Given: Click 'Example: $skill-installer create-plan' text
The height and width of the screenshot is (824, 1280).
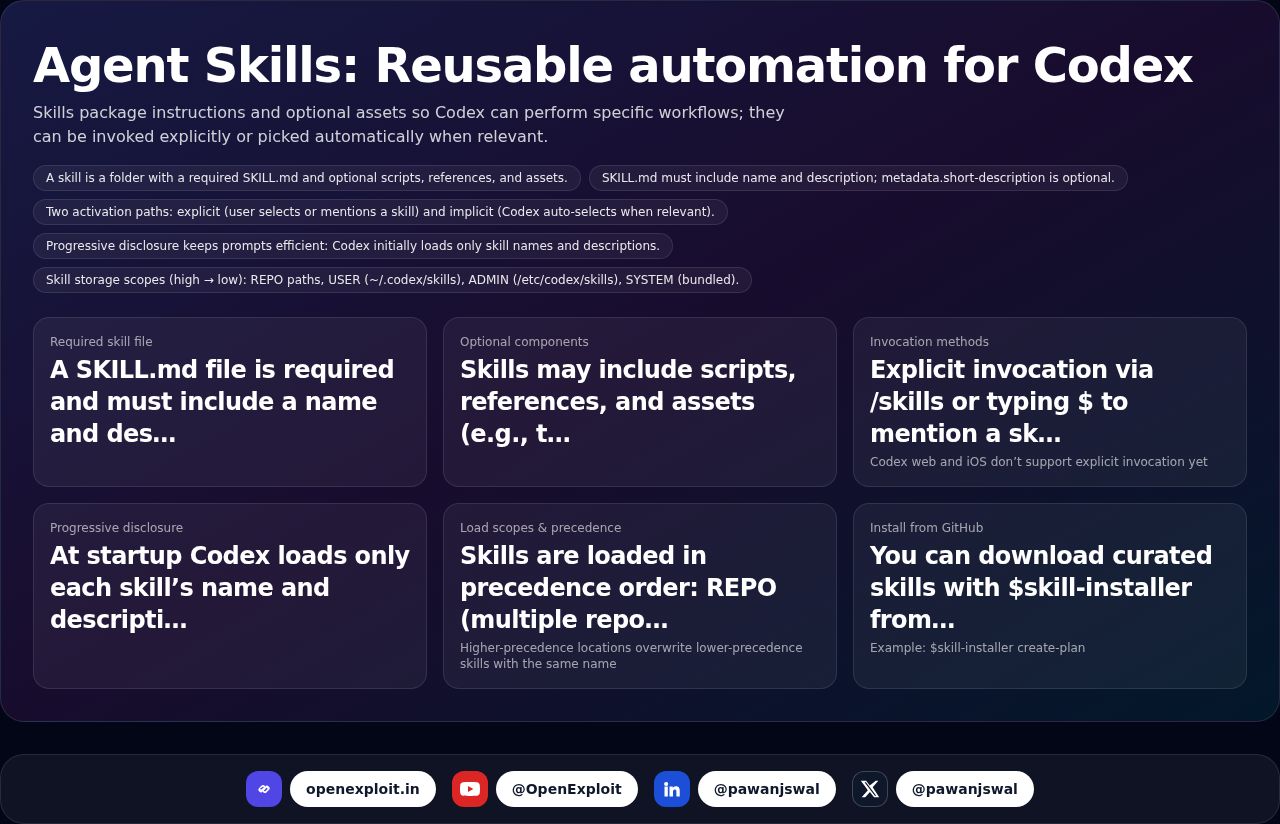Looking at the screenshot, I should click(x=977, y=648).
